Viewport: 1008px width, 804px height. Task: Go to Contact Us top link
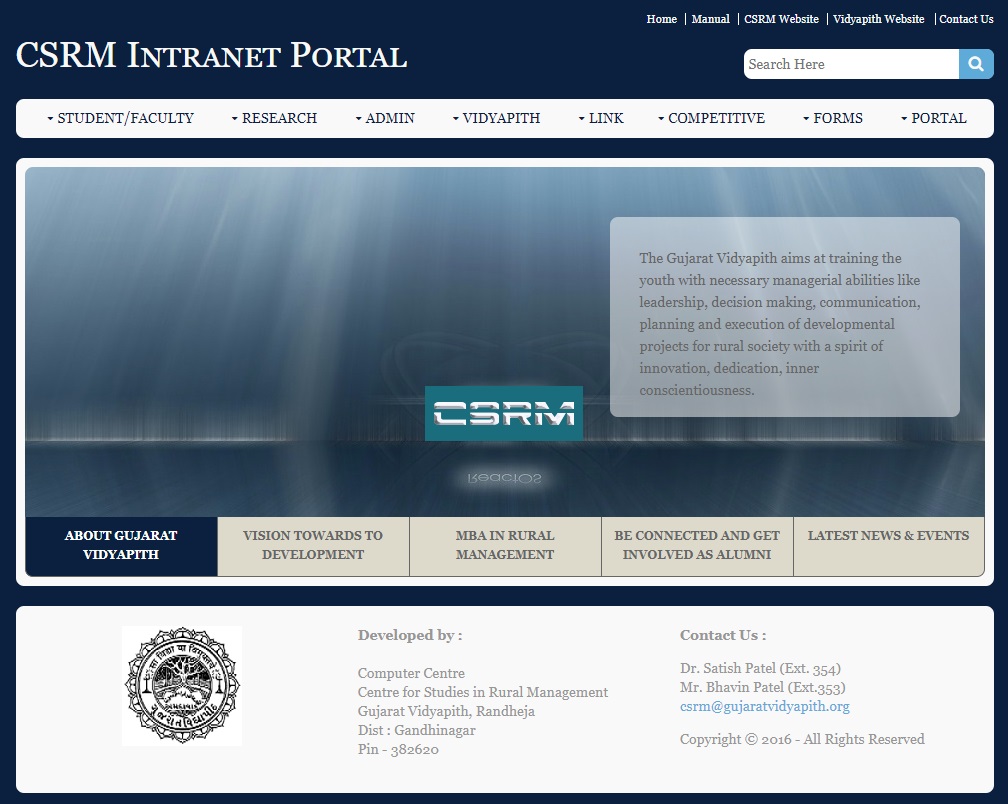(966, 19)
